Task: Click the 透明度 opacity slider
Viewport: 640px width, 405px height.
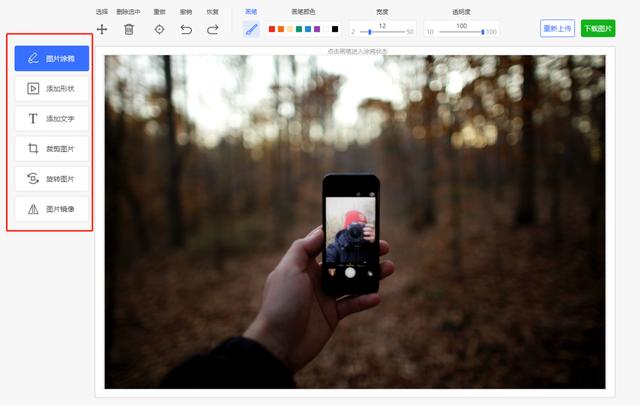Action: point(460,32)
